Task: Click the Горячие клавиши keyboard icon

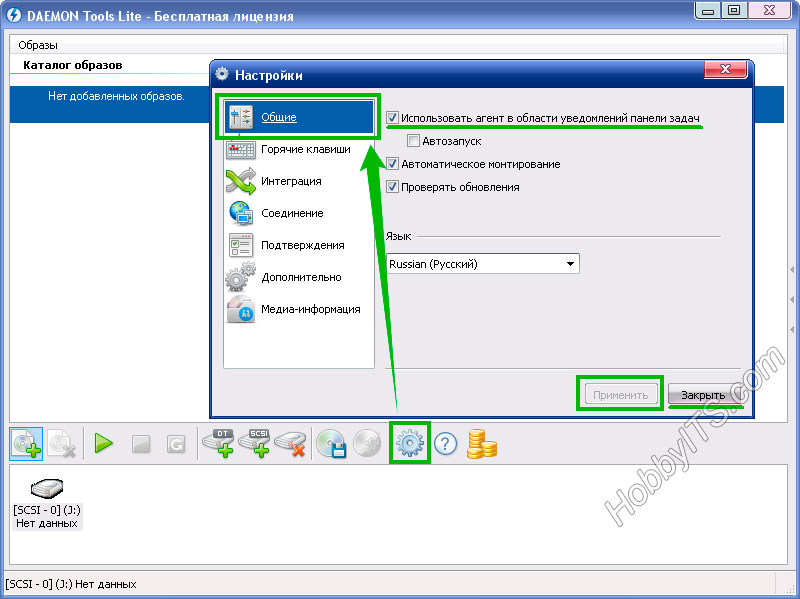Action: point(241,150)
